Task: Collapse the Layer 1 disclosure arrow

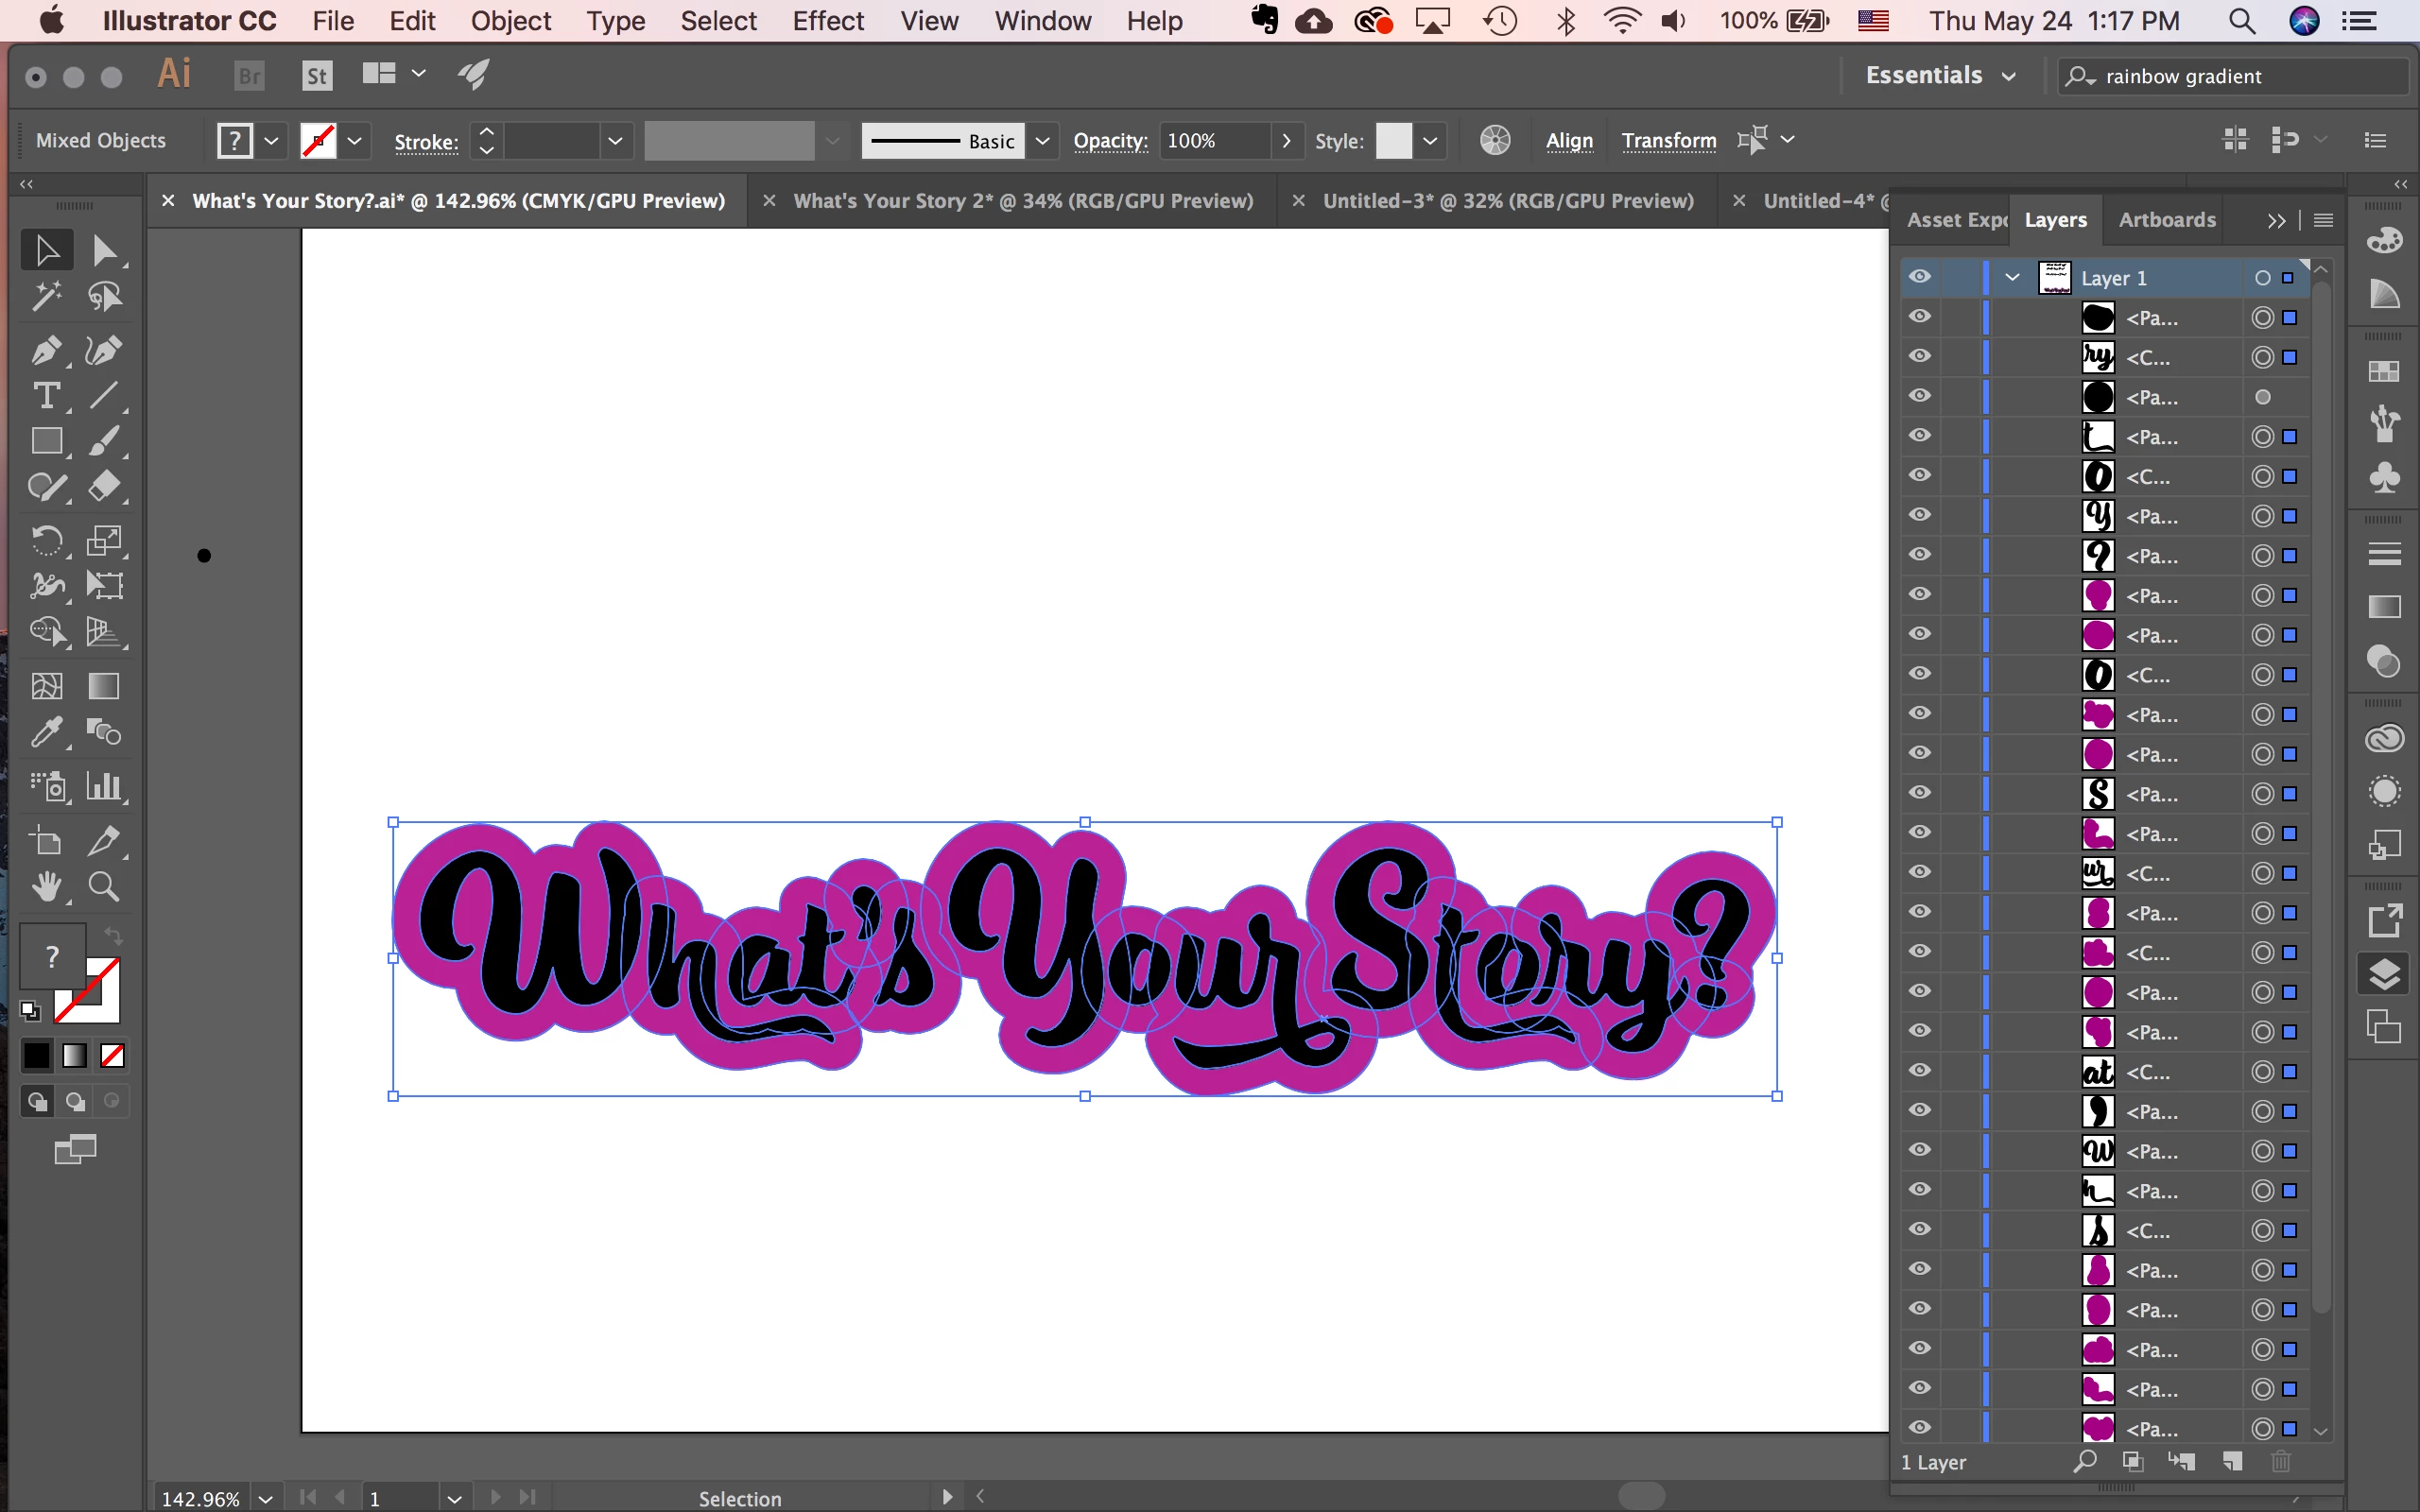Action: 2012,277
